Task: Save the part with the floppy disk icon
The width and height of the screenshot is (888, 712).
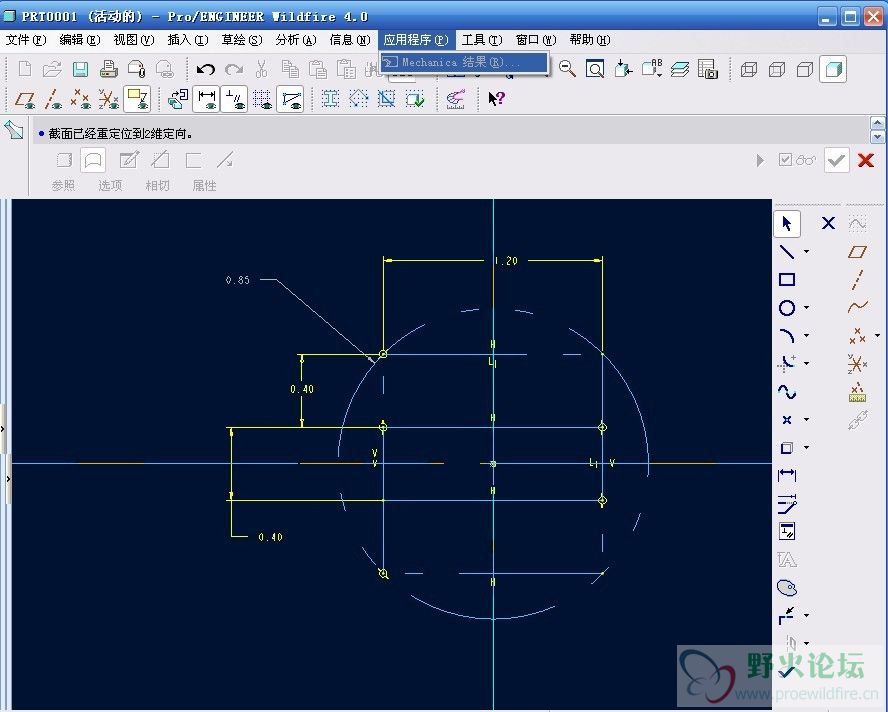Action: pyautogui.click(x=80, y=69)
